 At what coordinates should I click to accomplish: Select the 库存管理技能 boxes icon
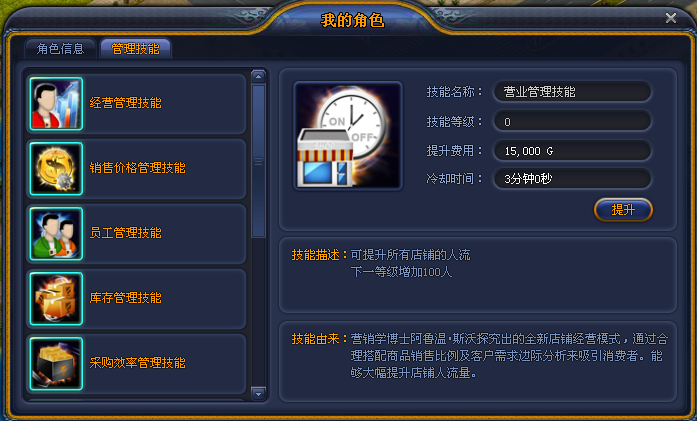[x=56, y=298]
